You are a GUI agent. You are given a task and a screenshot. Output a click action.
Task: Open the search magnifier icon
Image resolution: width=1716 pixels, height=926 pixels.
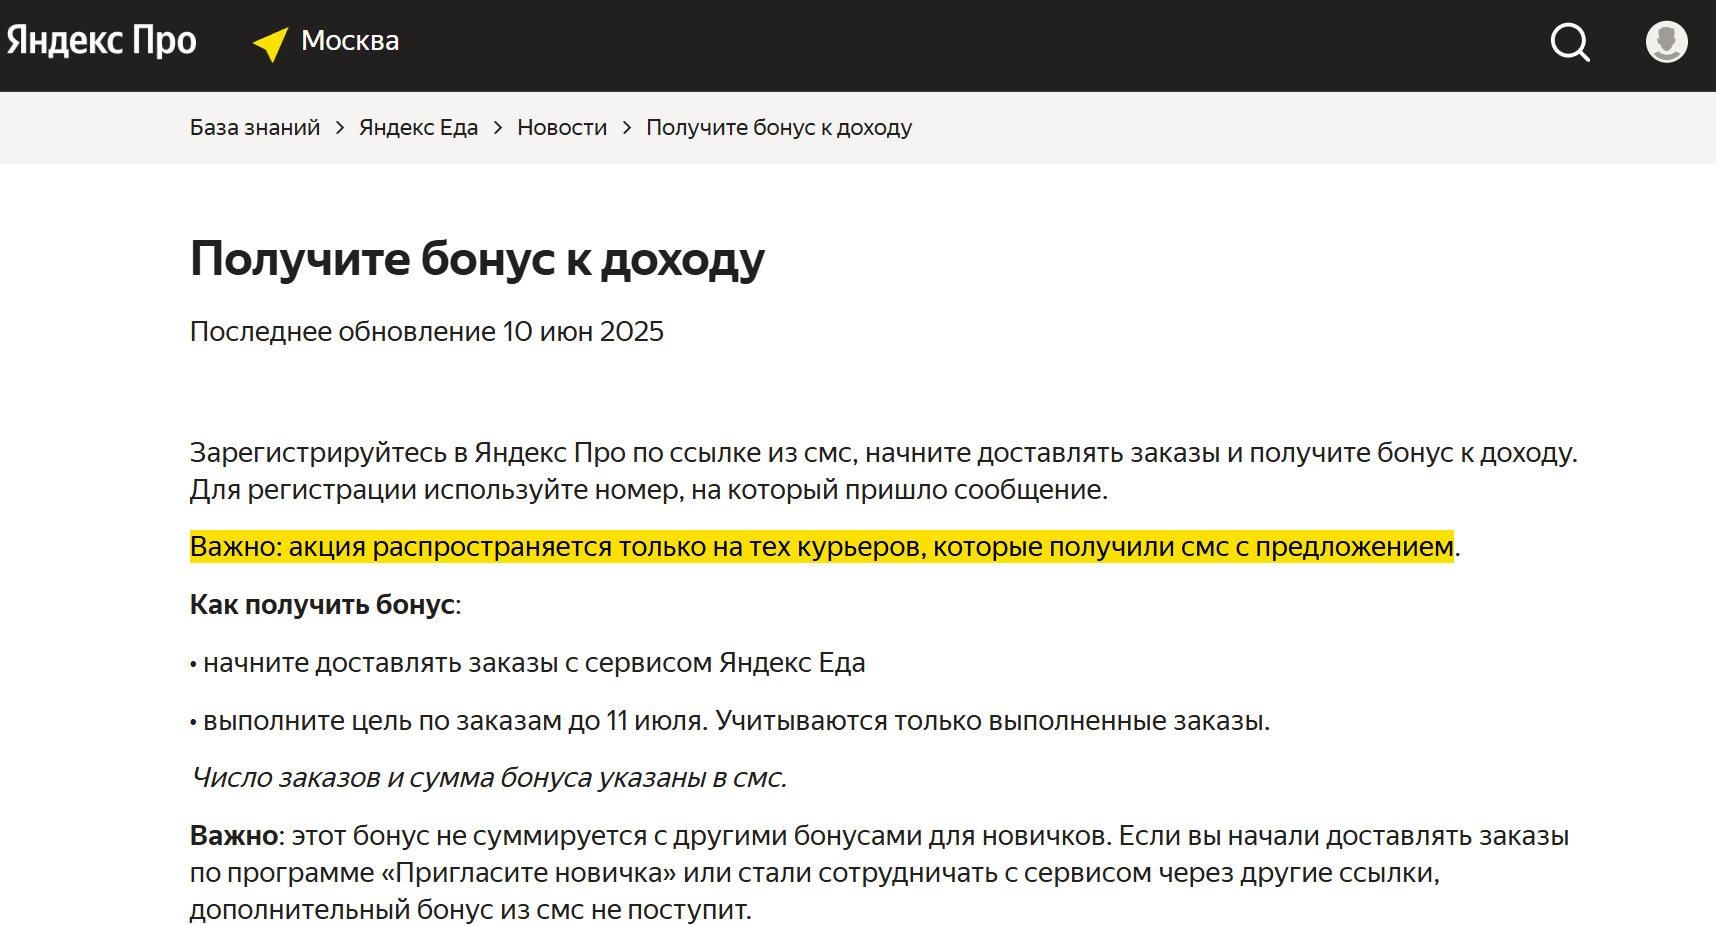click(1570, 42)
